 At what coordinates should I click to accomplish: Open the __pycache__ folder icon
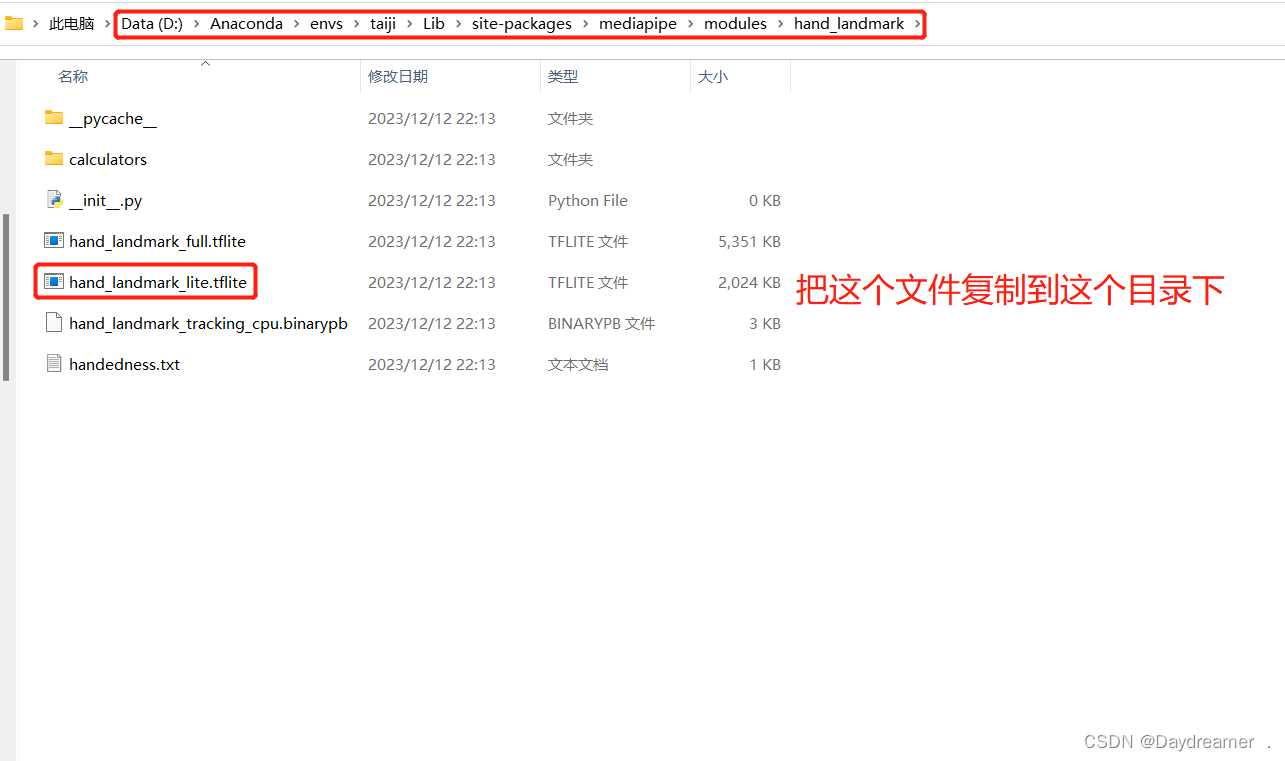tap(54, 118)
